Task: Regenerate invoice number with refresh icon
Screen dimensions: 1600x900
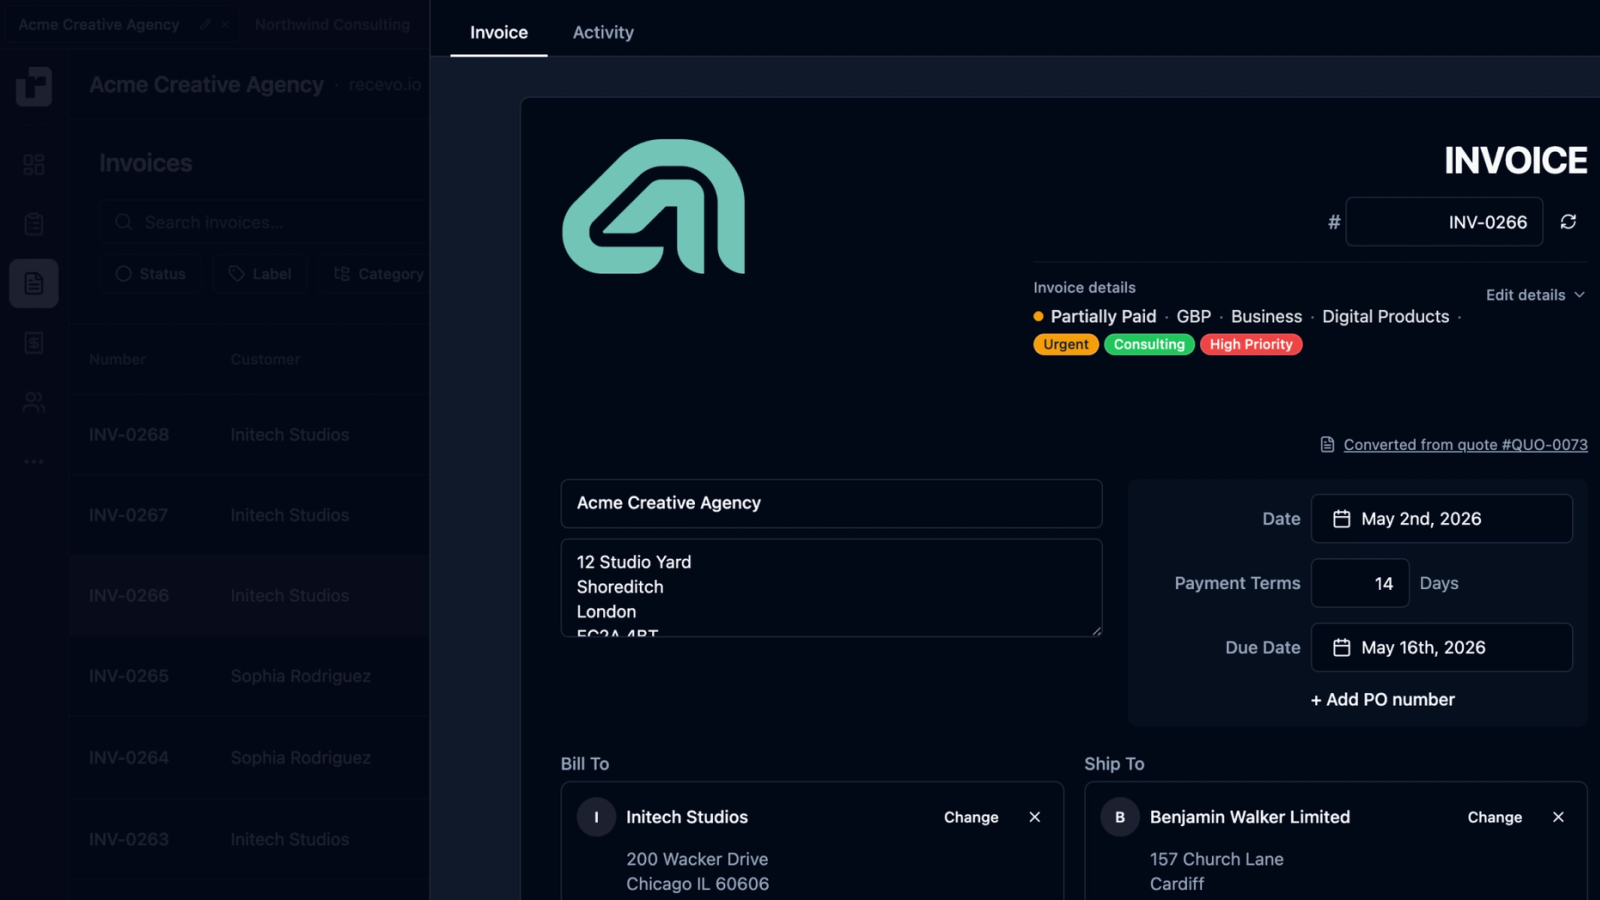Action: point(1568,222)
